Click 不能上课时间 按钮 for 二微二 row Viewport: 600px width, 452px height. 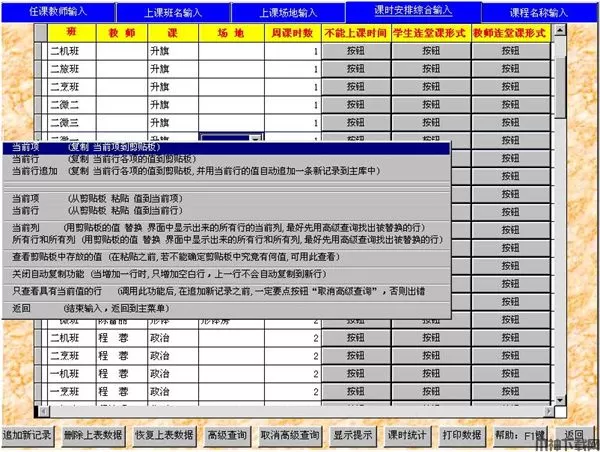pyautogui.click(x=356, y=105)
